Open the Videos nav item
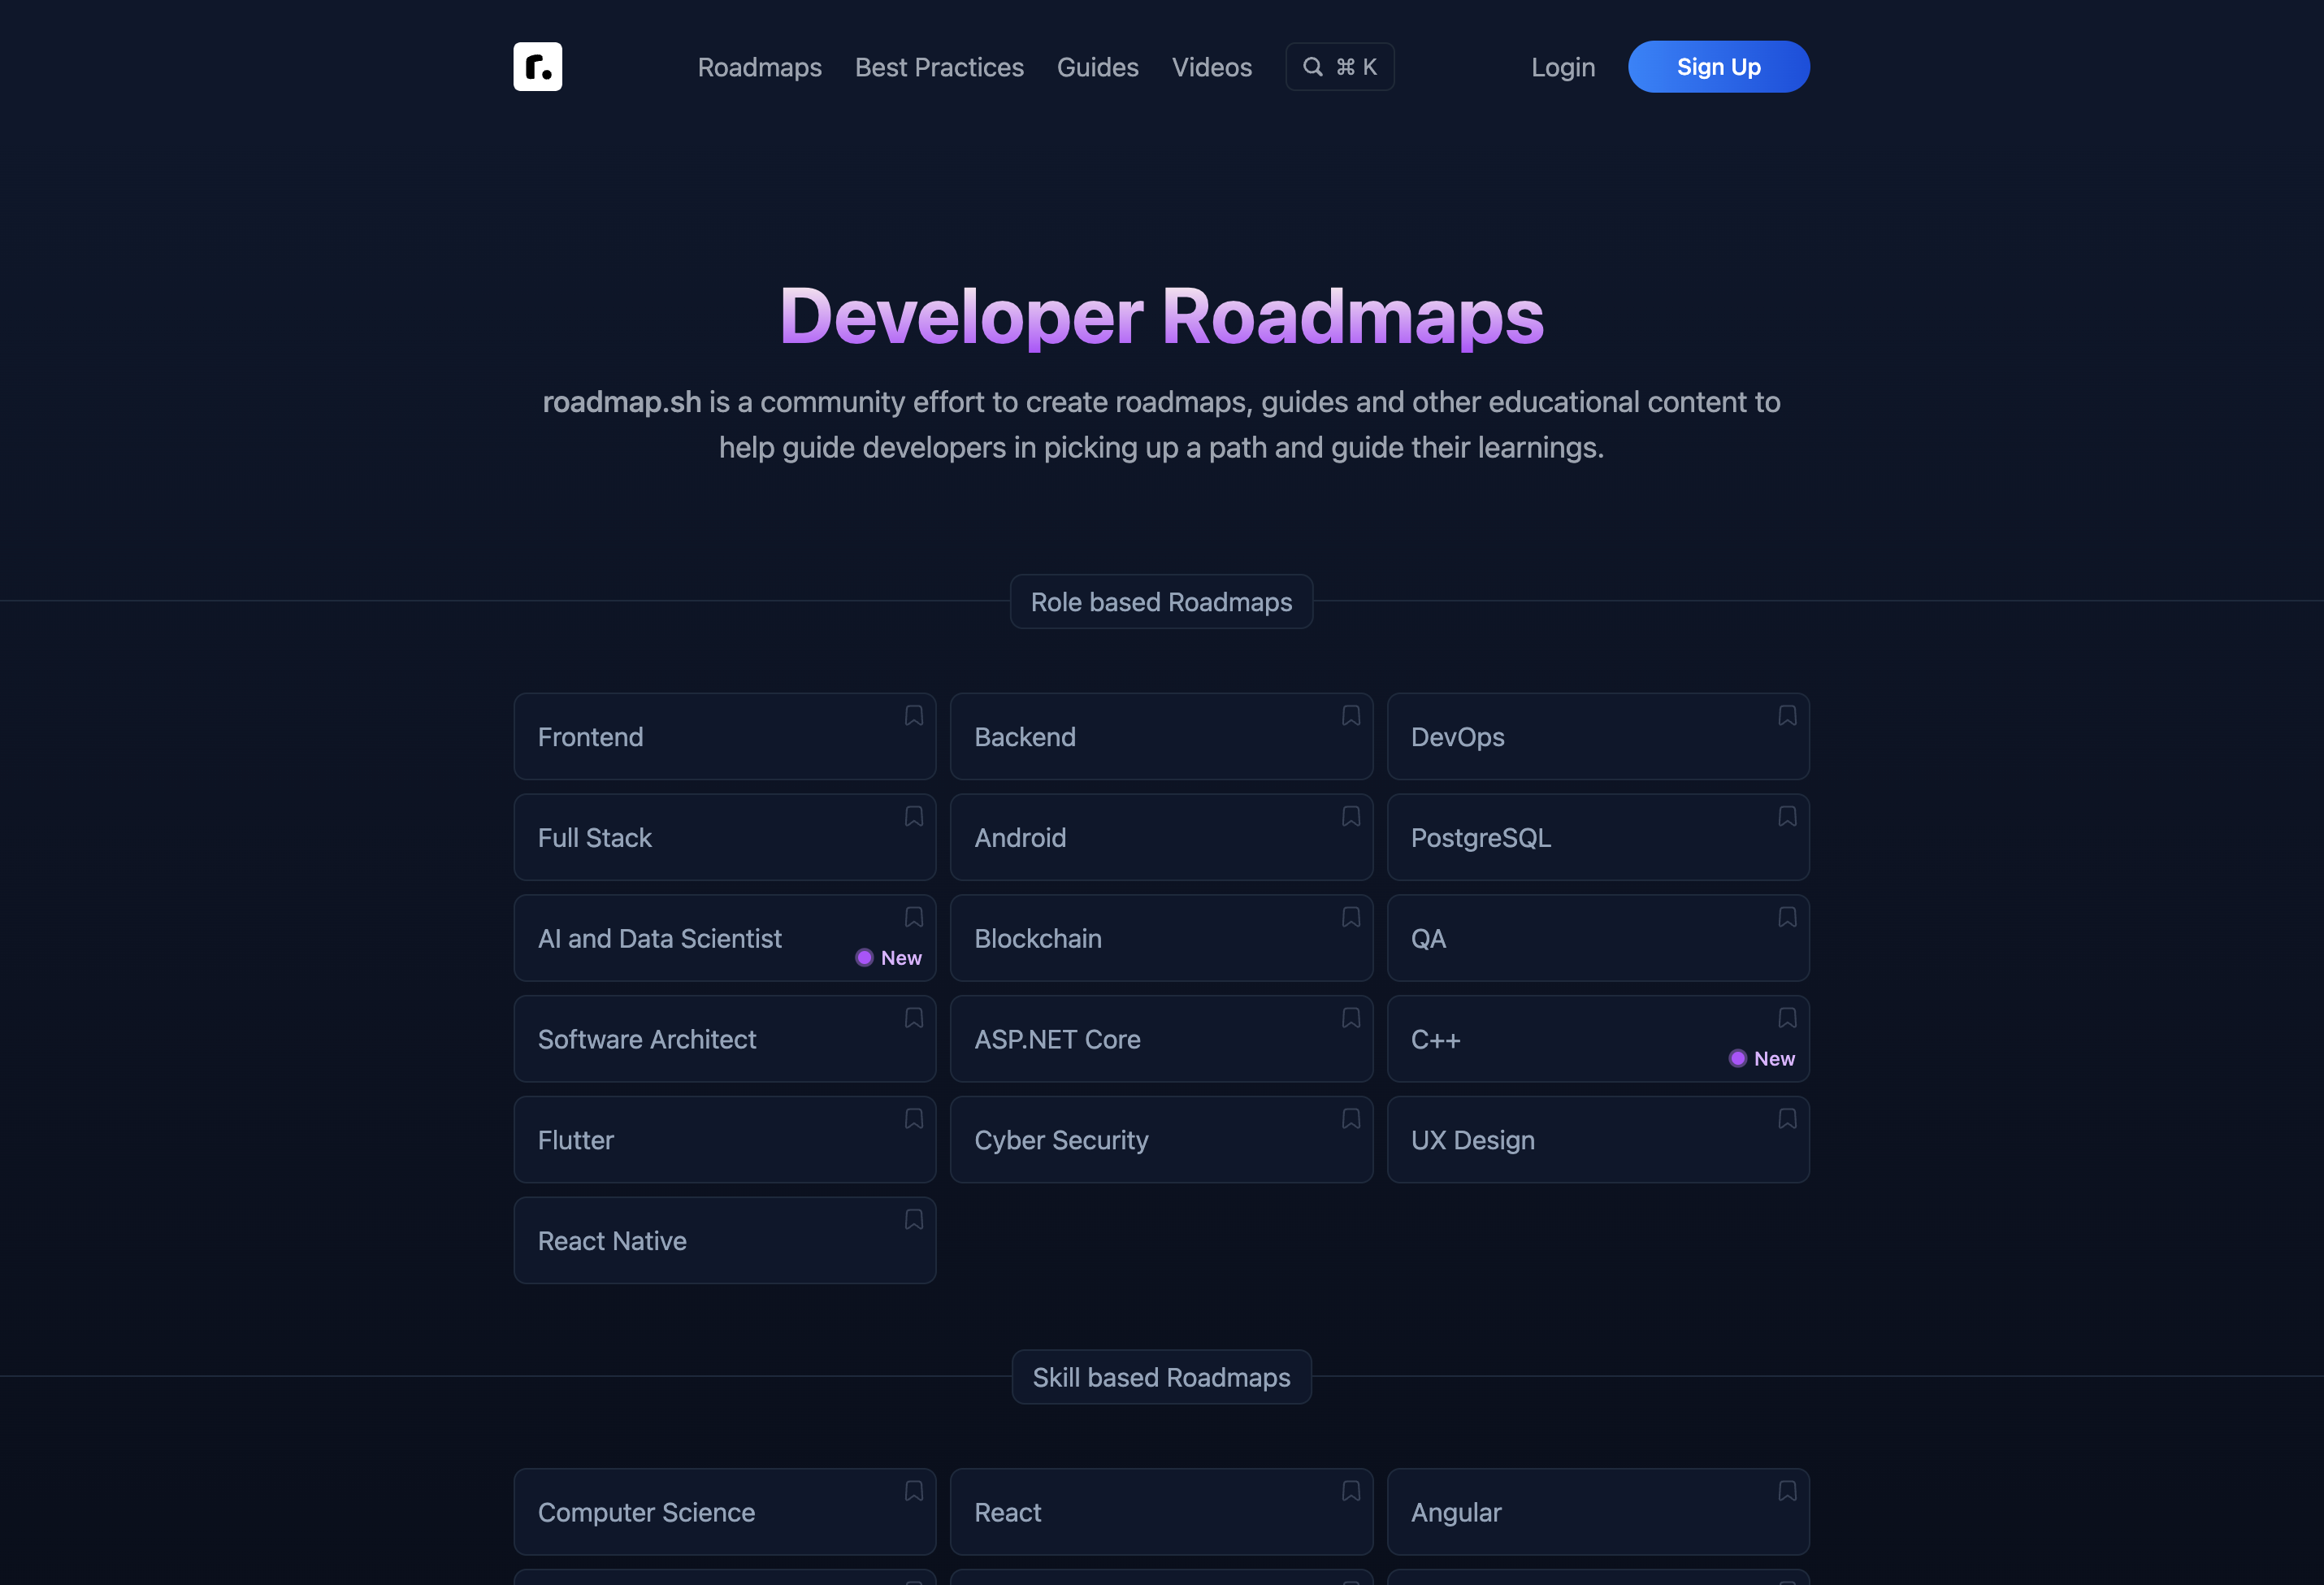2324x1585 pixels. pyautogui.click(x=1211, y=67)
